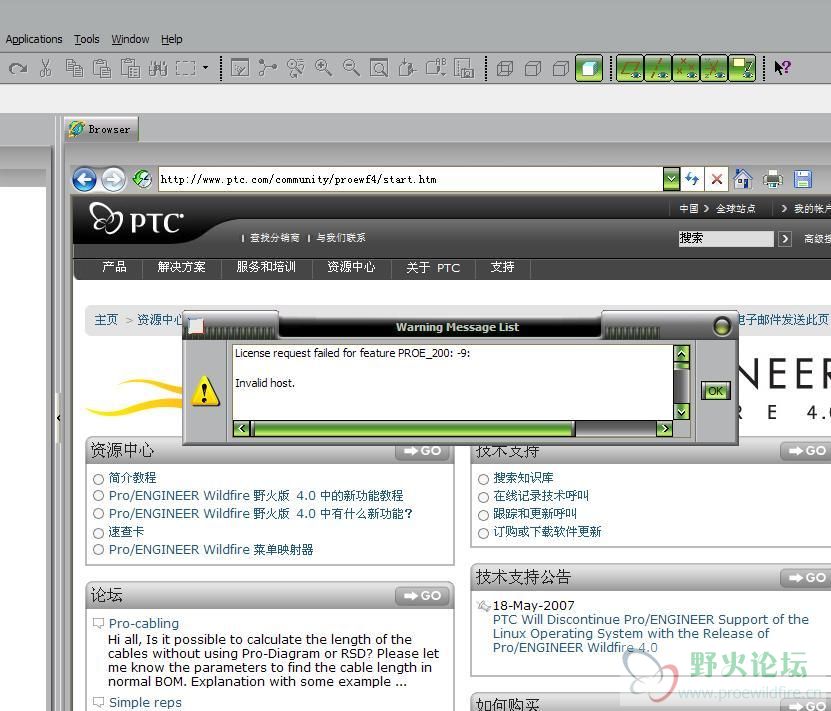This screenshot has height=711, width=831.
Task: Click the Saved View List icon
Action: [436, 68]
